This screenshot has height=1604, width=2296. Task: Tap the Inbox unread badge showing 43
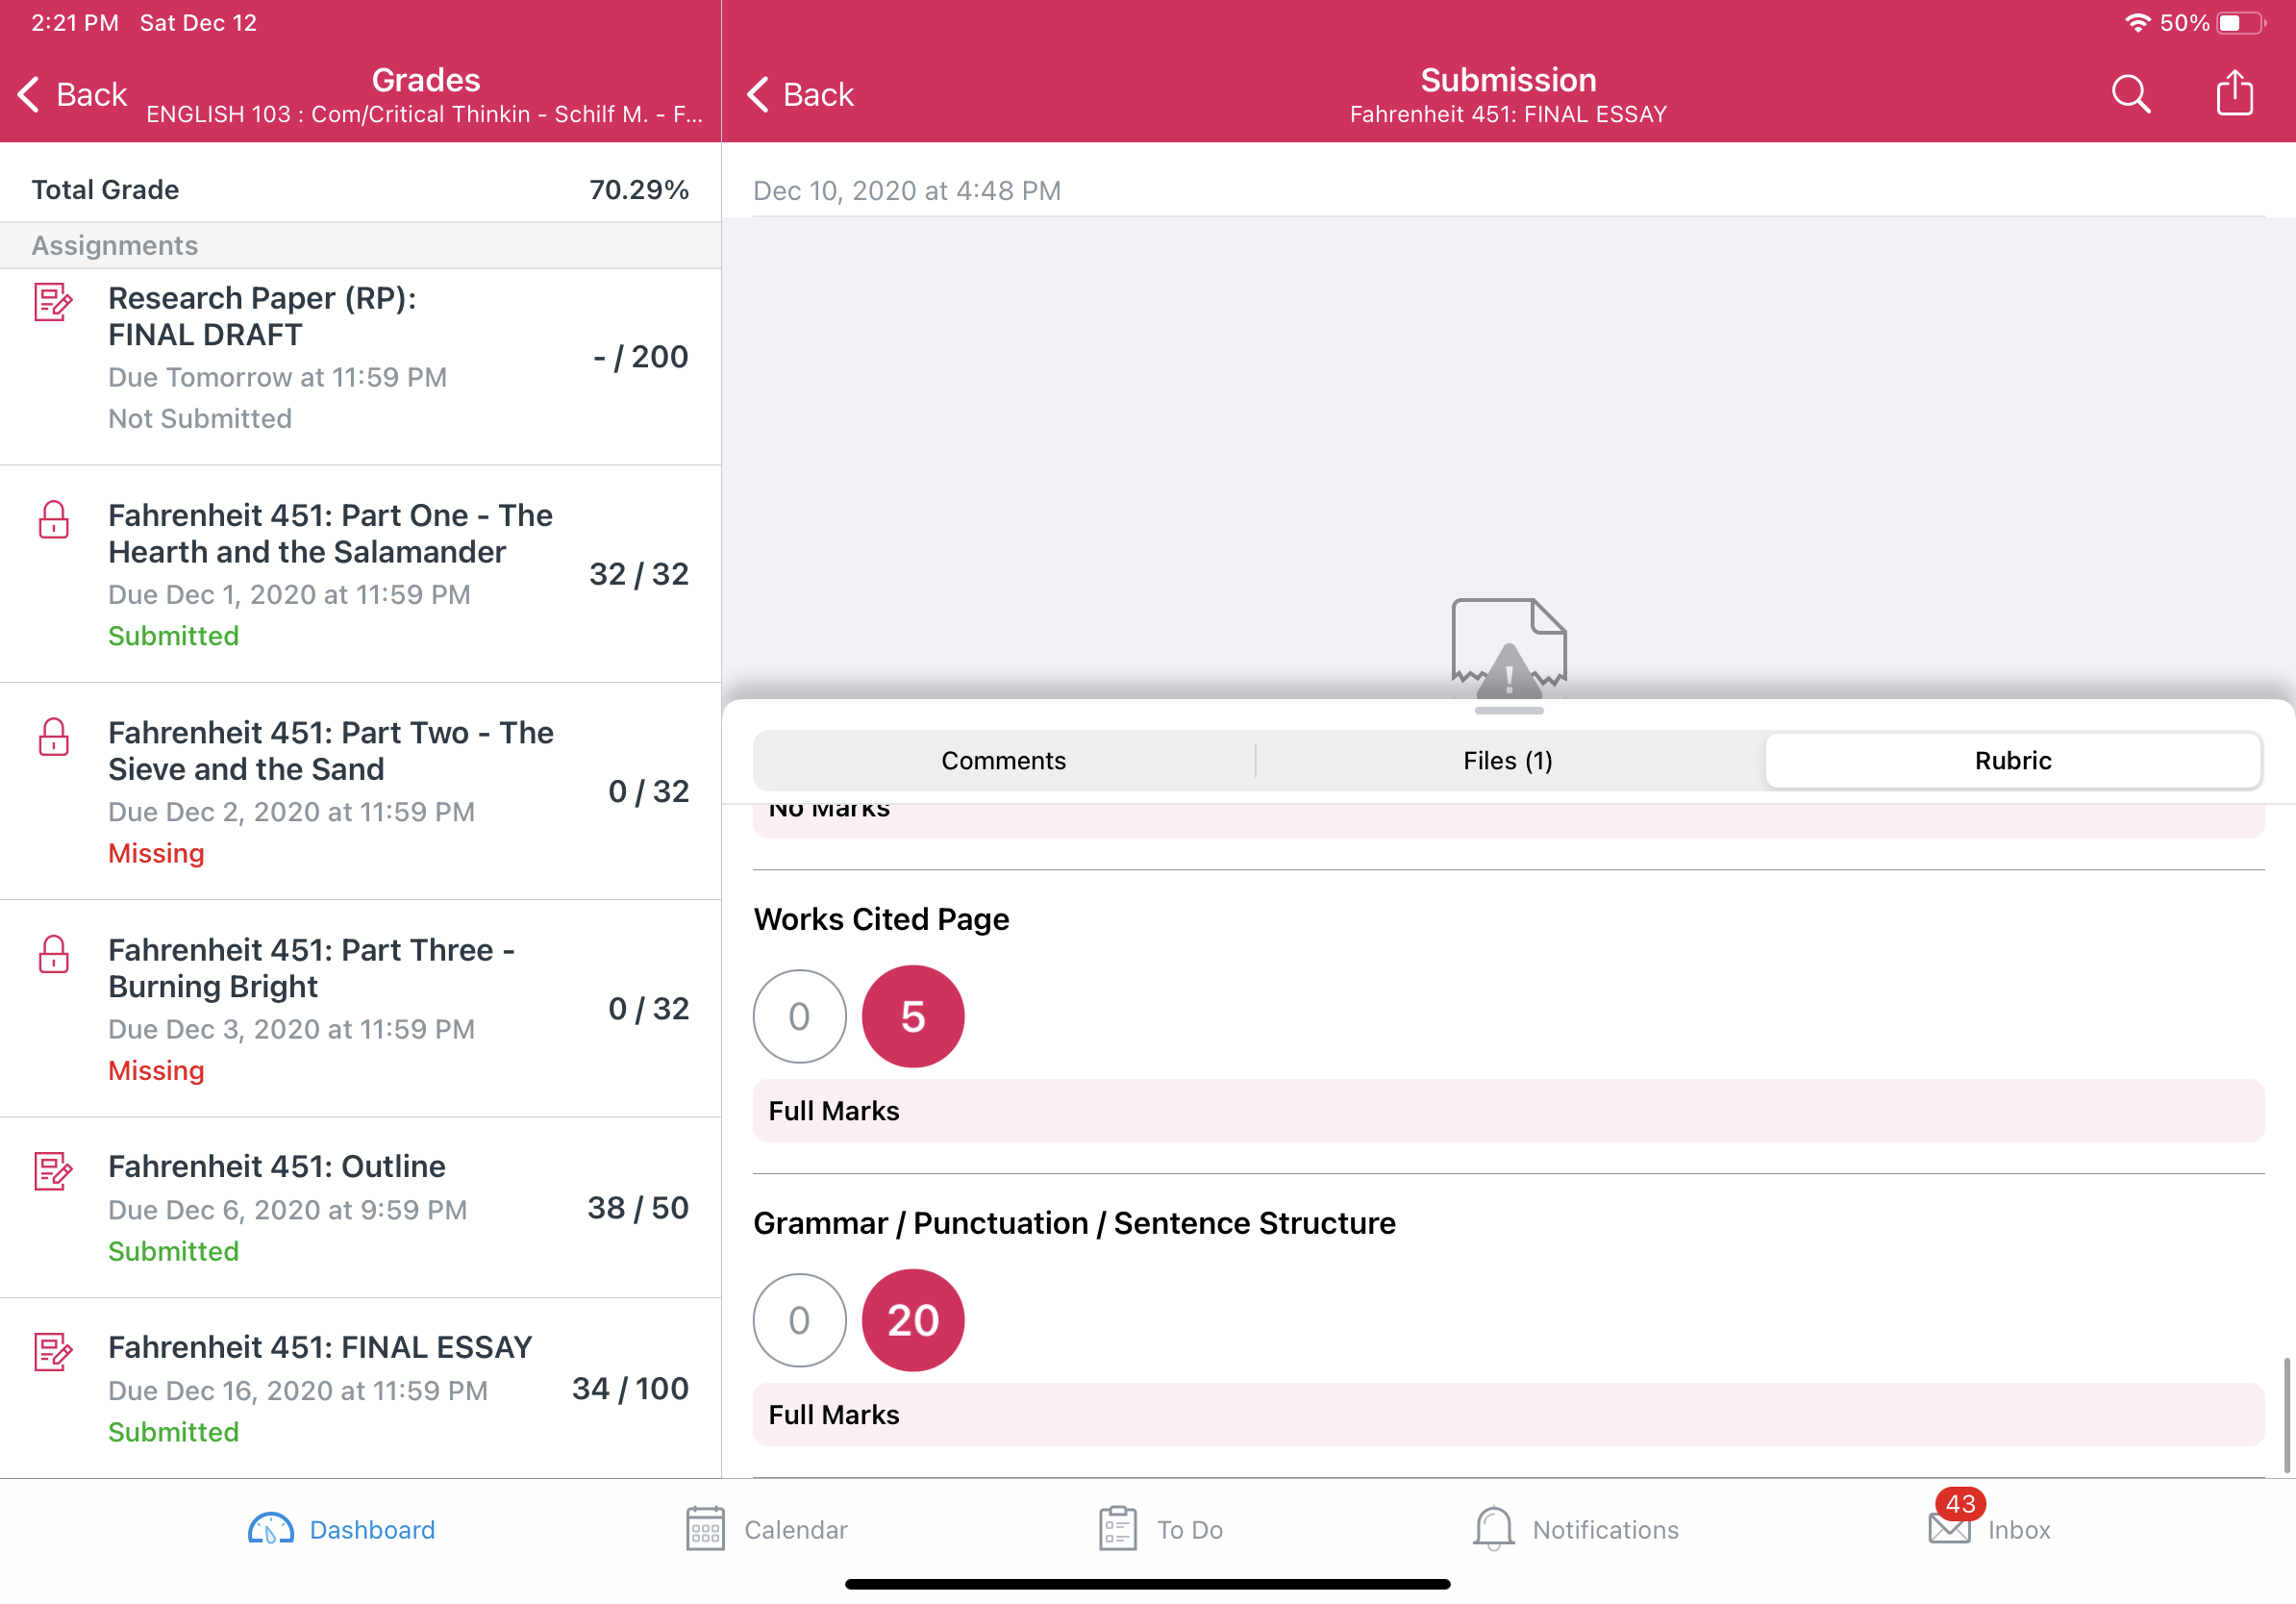[1960, 1503]
